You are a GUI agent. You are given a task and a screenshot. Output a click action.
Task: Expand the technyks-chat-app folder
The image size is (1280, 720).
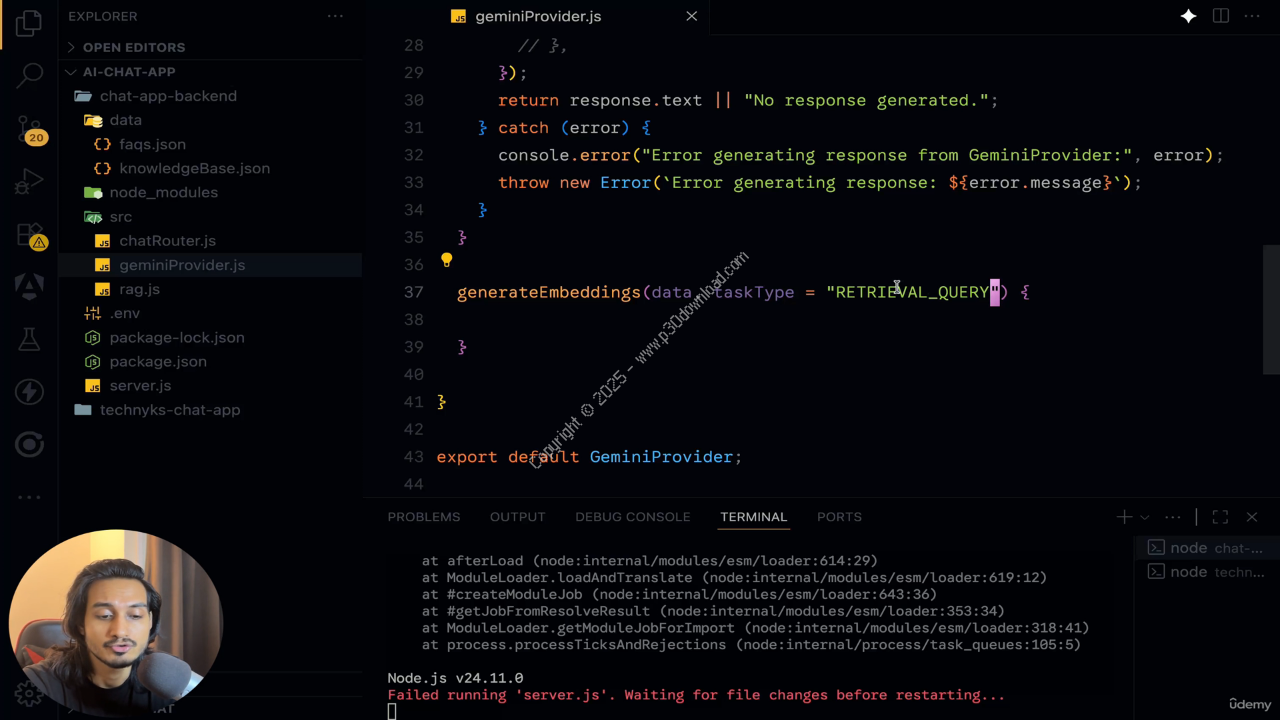[169, 410]
